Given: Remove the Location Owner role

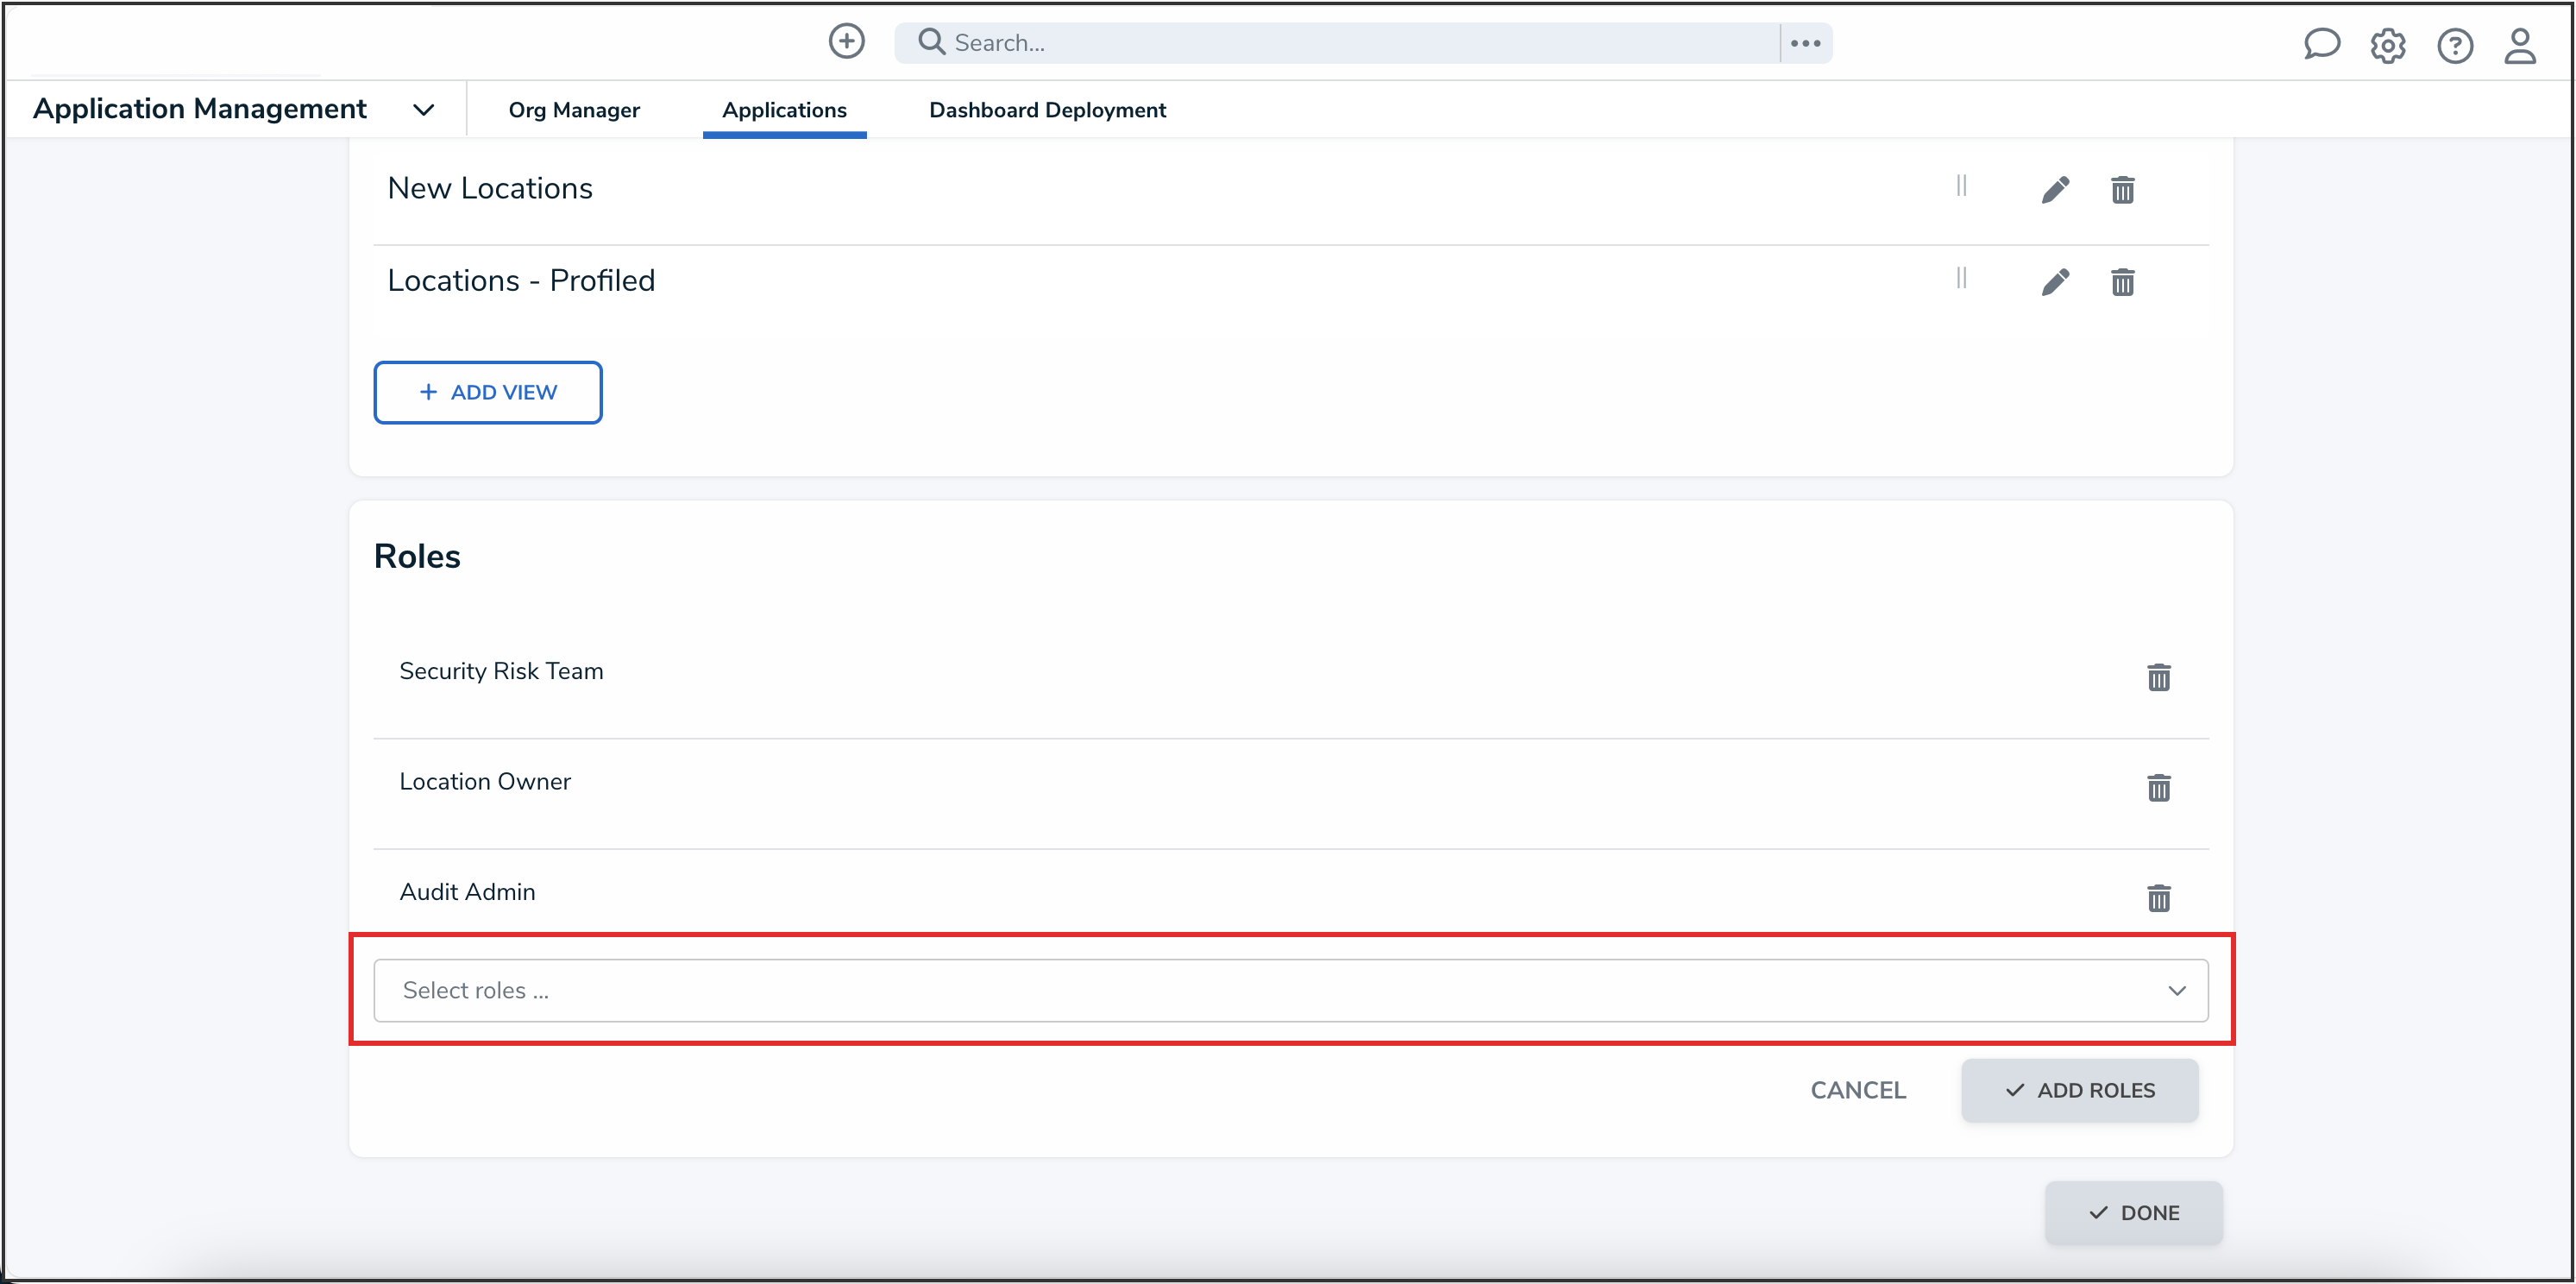Looking at the screenshot, I should 2159,788.
